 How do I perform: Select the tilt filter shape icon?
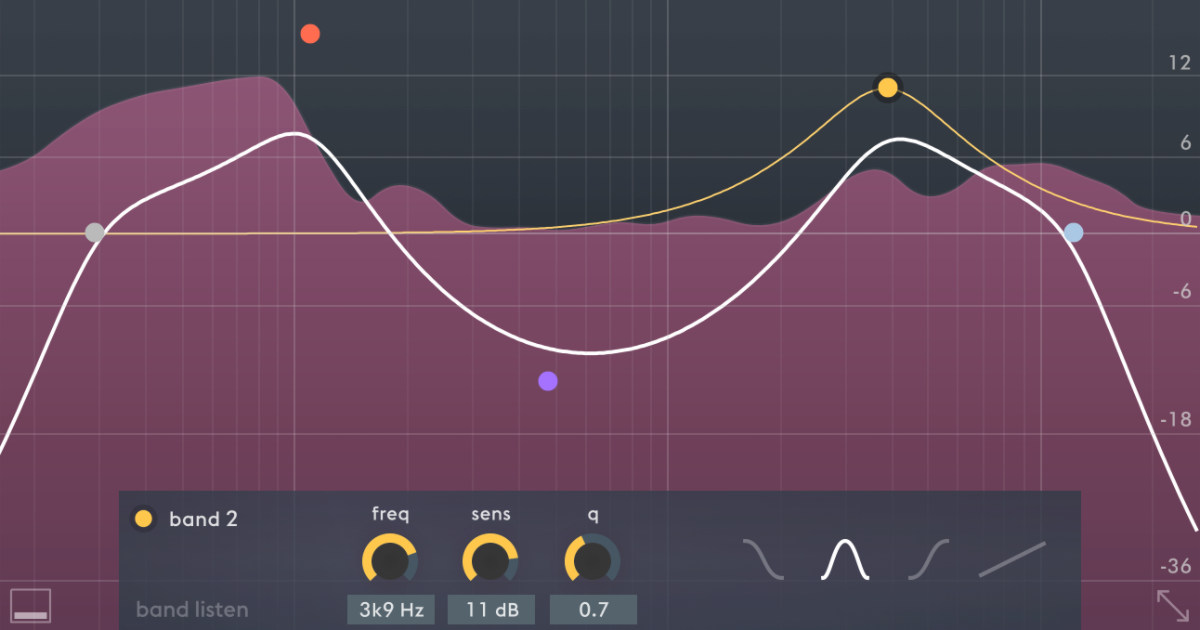[1012, 560]
